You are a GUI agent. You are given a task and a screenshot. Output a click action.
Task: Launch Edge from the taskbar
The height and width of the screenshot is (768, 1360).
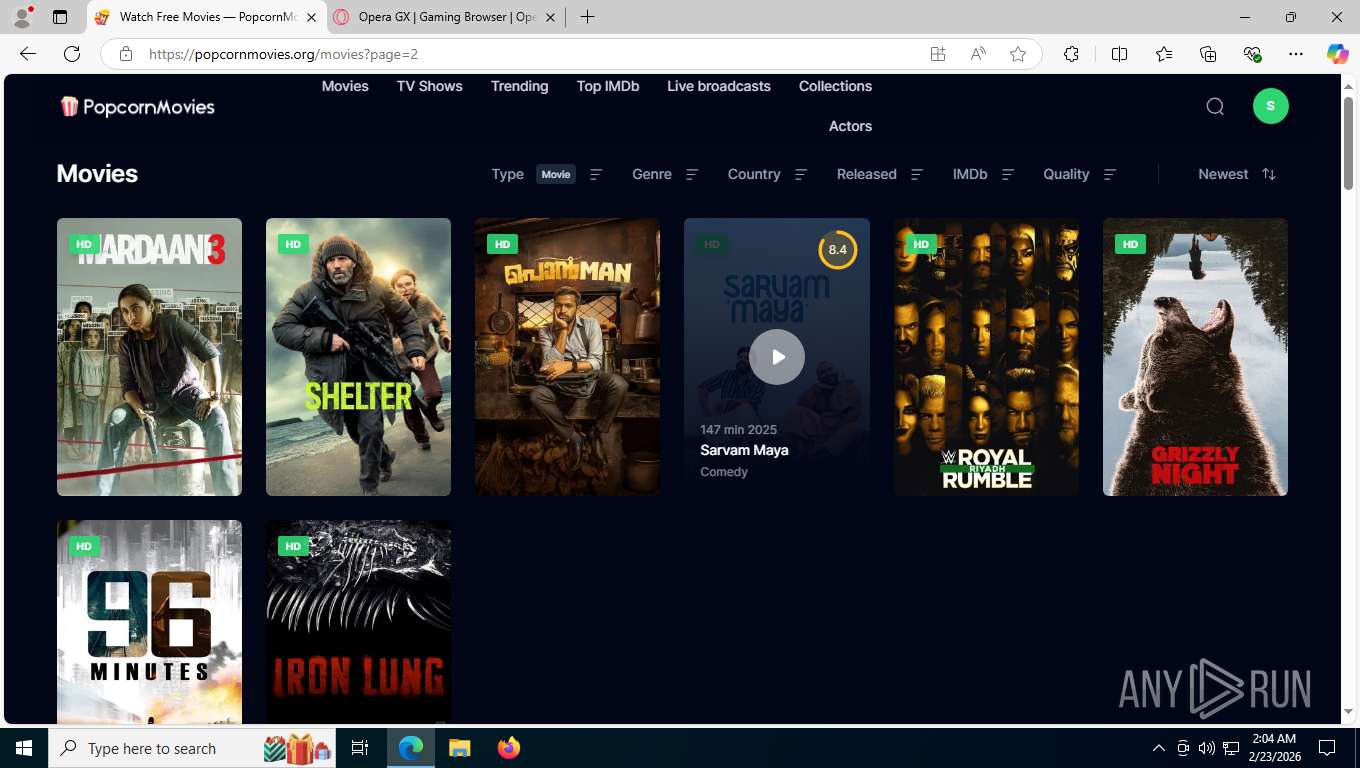(411, 748)
